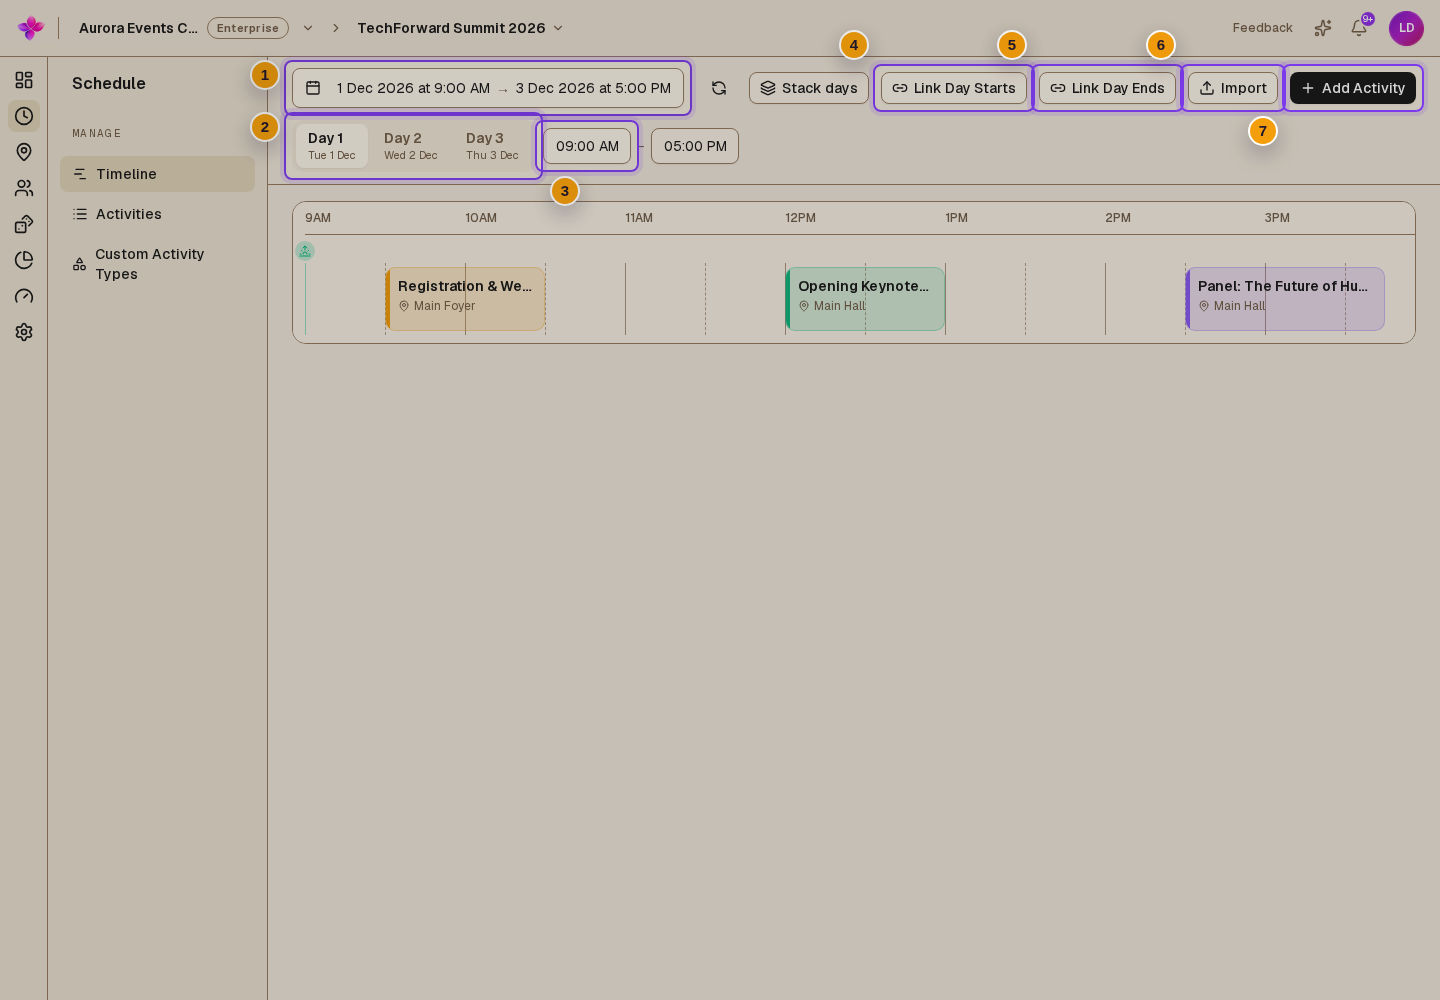The image size is (1440, 1000).
Task: Expand the organization switcher chevron
Action: point(308,28)
